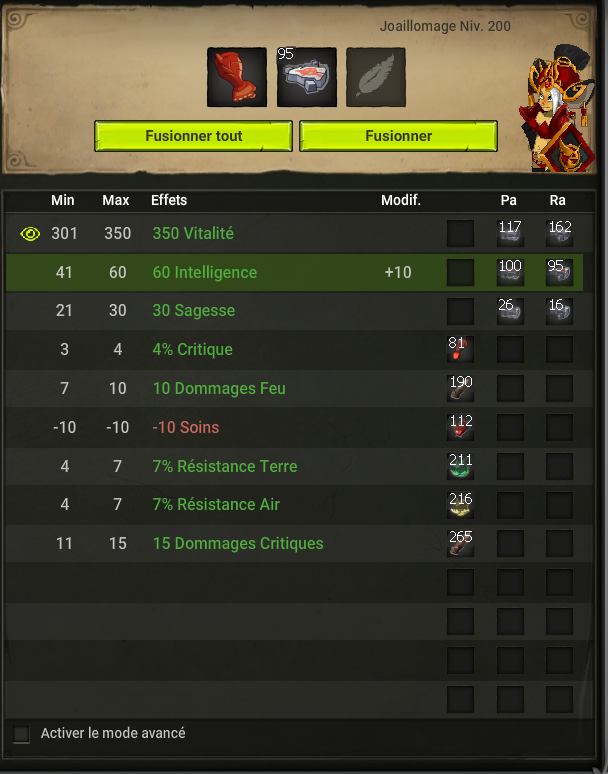
Task: Use the Résistance Terre rune numbered 211
Action: coord(460,466)
